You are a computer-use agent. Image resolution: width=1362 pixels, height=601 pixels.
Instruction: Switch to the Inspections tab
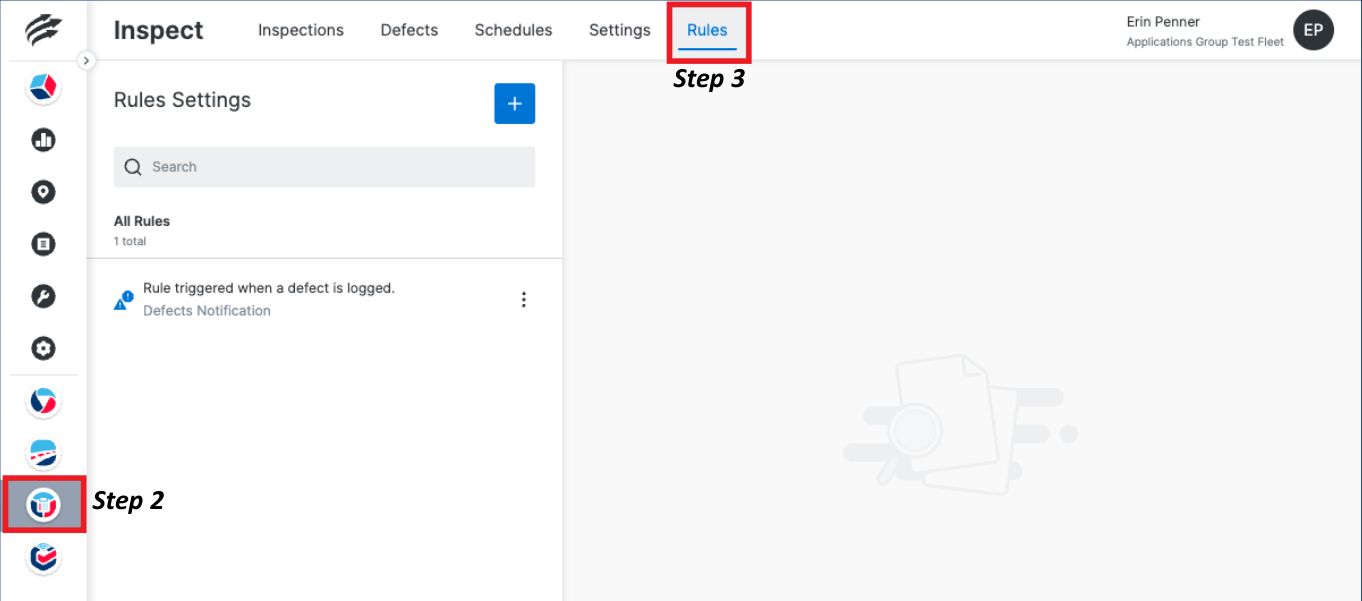pos(301,30)
